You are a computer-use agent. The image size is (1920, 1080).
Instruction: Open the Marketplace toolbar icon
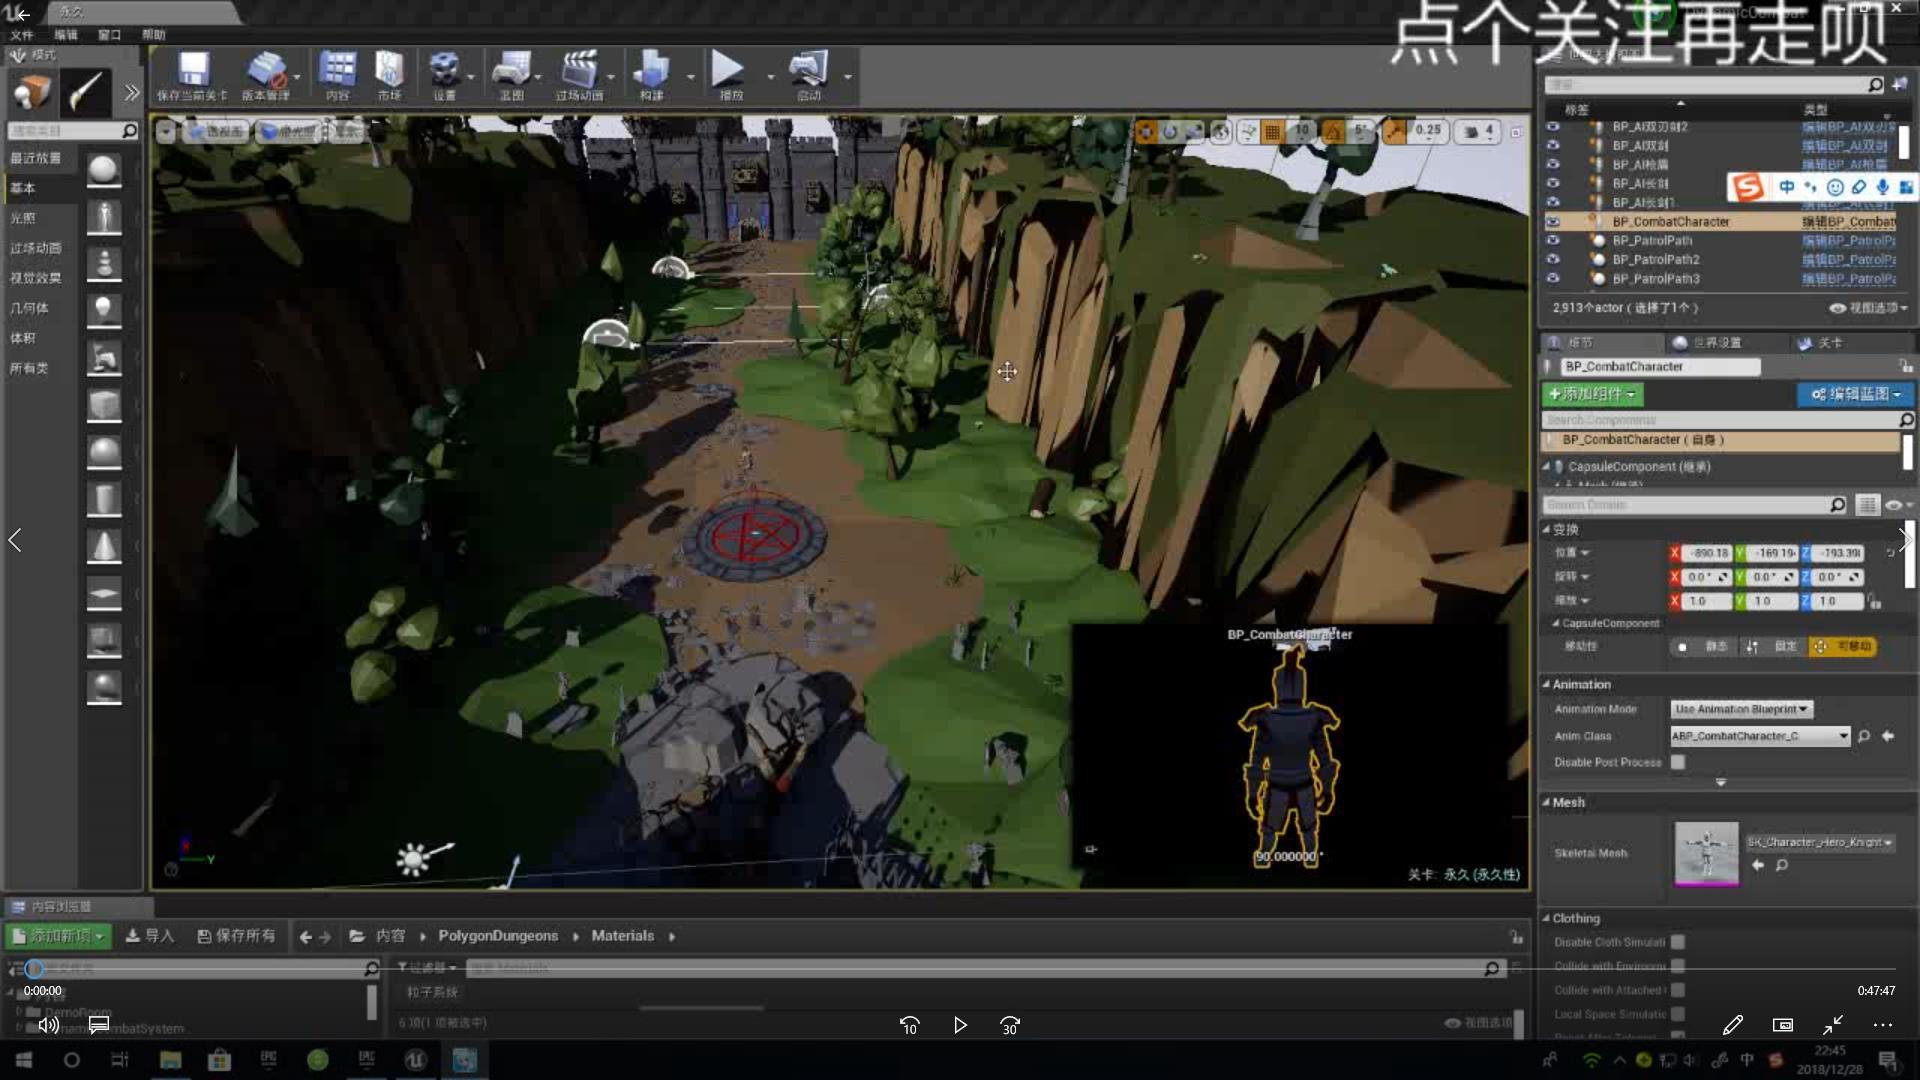point(389,70)
